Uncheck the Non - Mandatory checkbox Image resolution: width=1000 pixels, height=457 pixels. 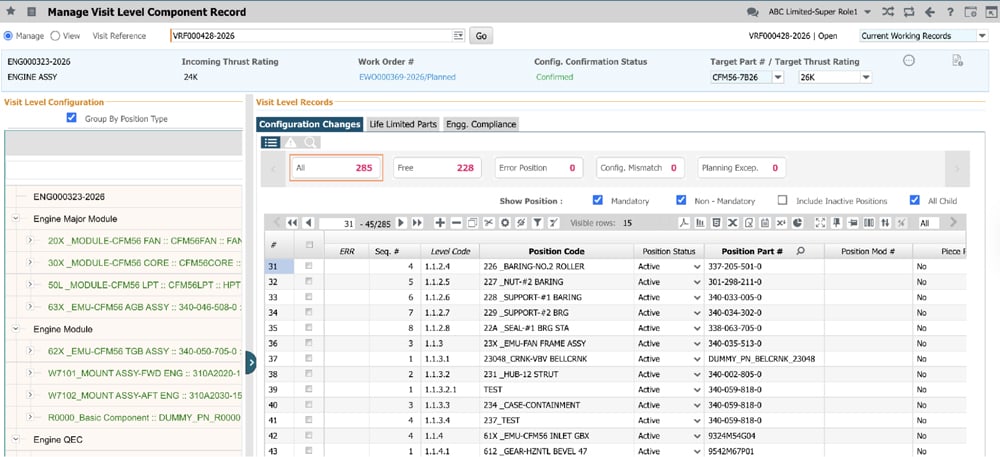click(681, 200)
